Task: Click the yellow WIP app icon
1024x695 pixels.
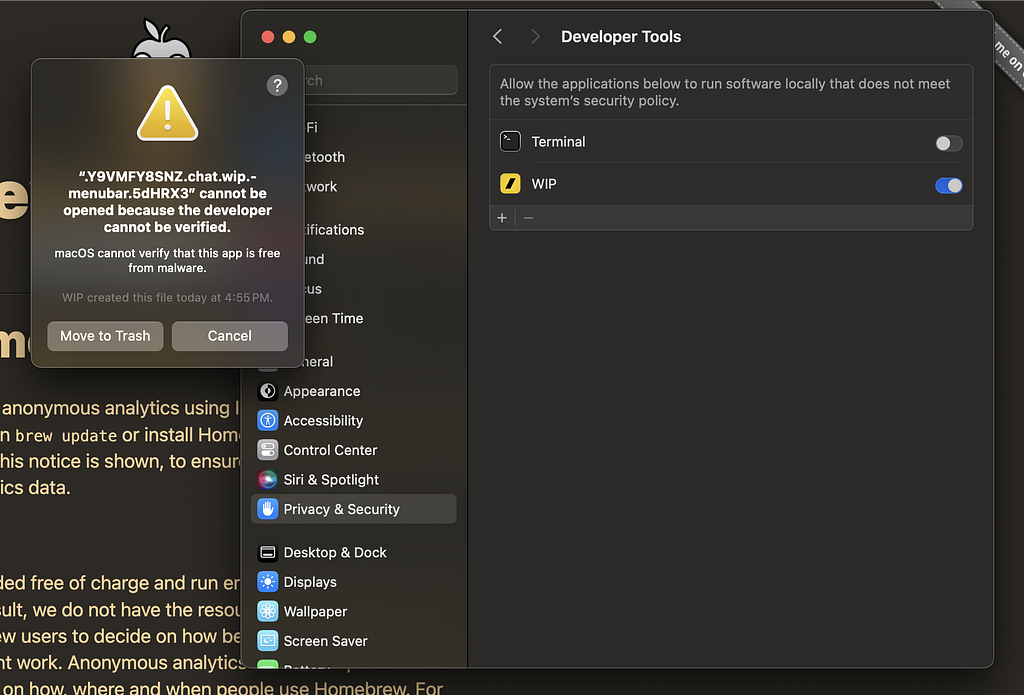Action: 511,185
